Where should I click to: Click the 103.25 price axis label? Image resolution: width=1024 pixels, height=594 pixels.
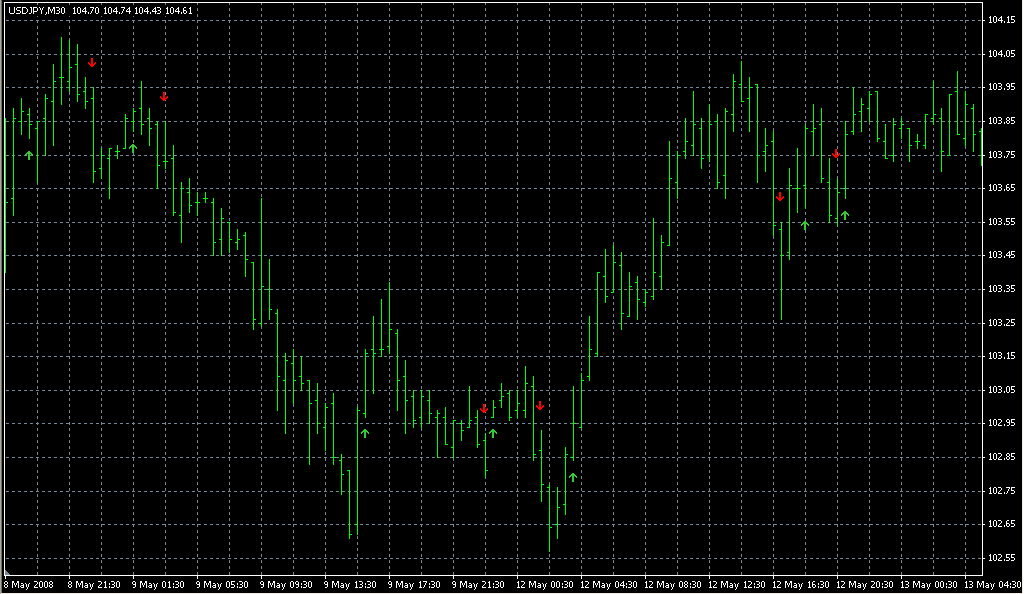coord(1001,322)
